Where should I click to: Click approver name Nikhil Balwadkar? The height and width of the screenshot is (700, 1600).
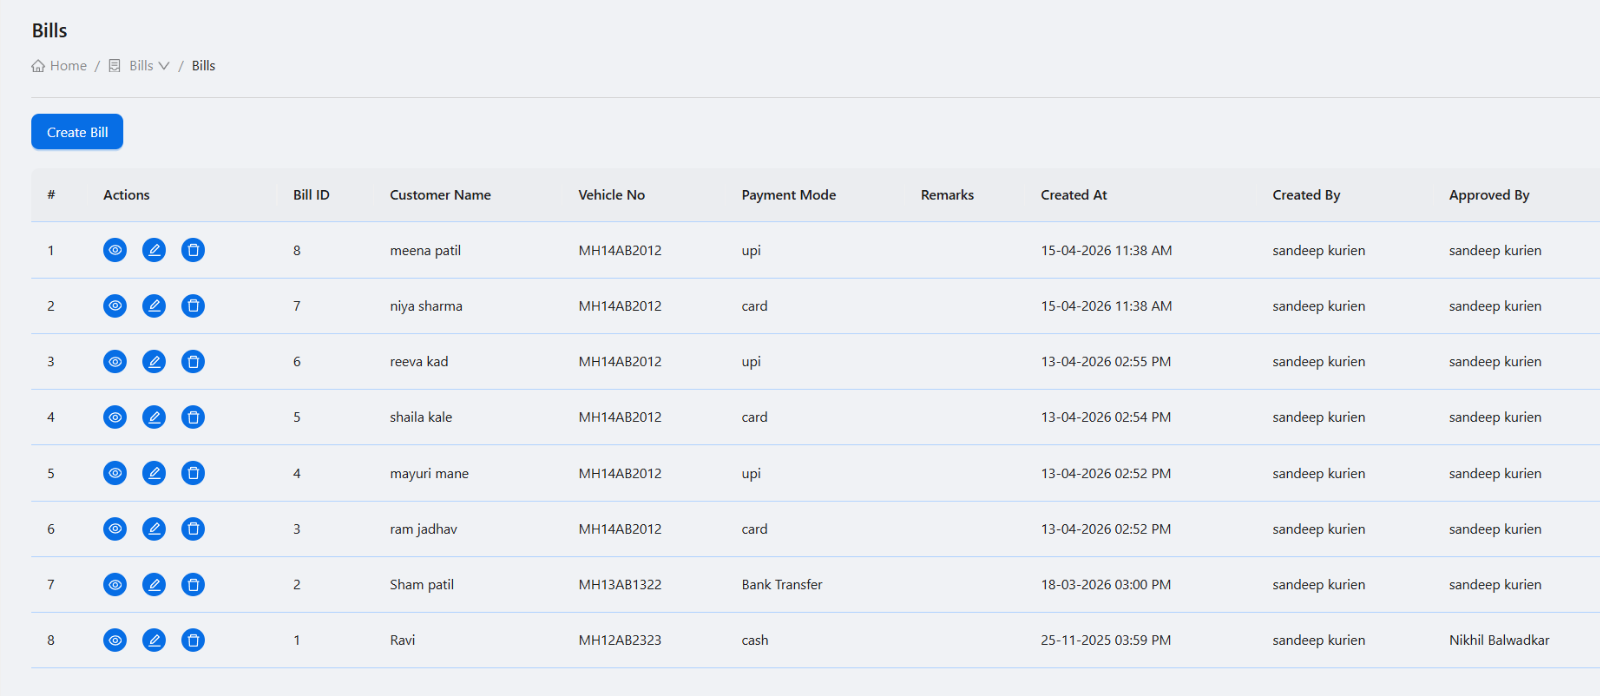(1499, 640)
